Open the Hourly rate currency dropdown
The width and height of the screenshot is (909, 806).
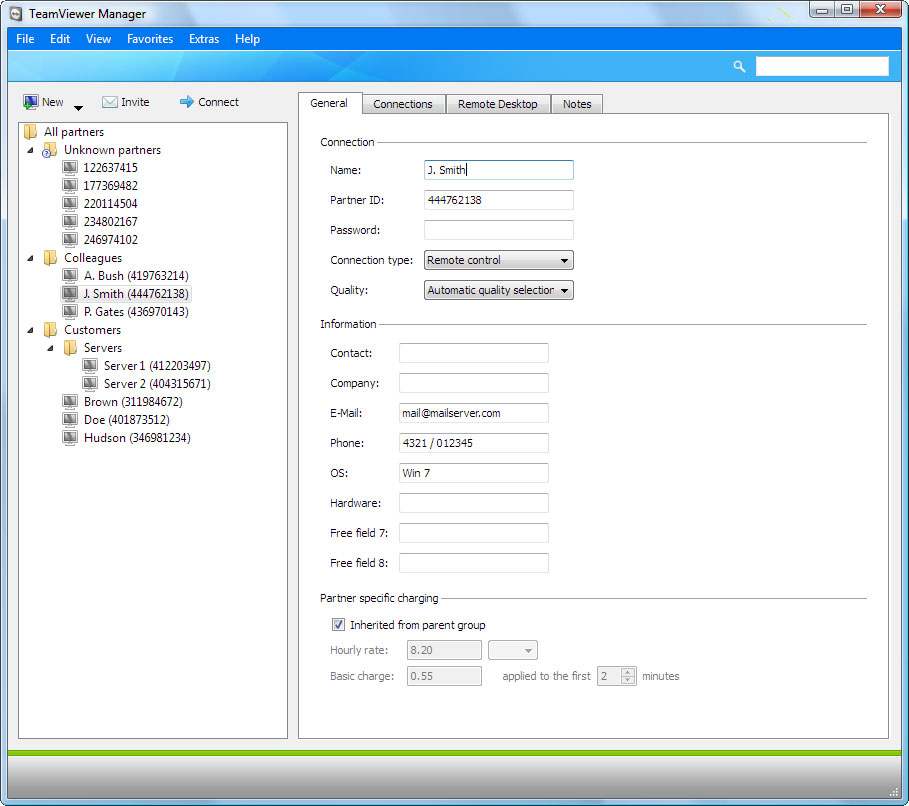tap(513, 651)
